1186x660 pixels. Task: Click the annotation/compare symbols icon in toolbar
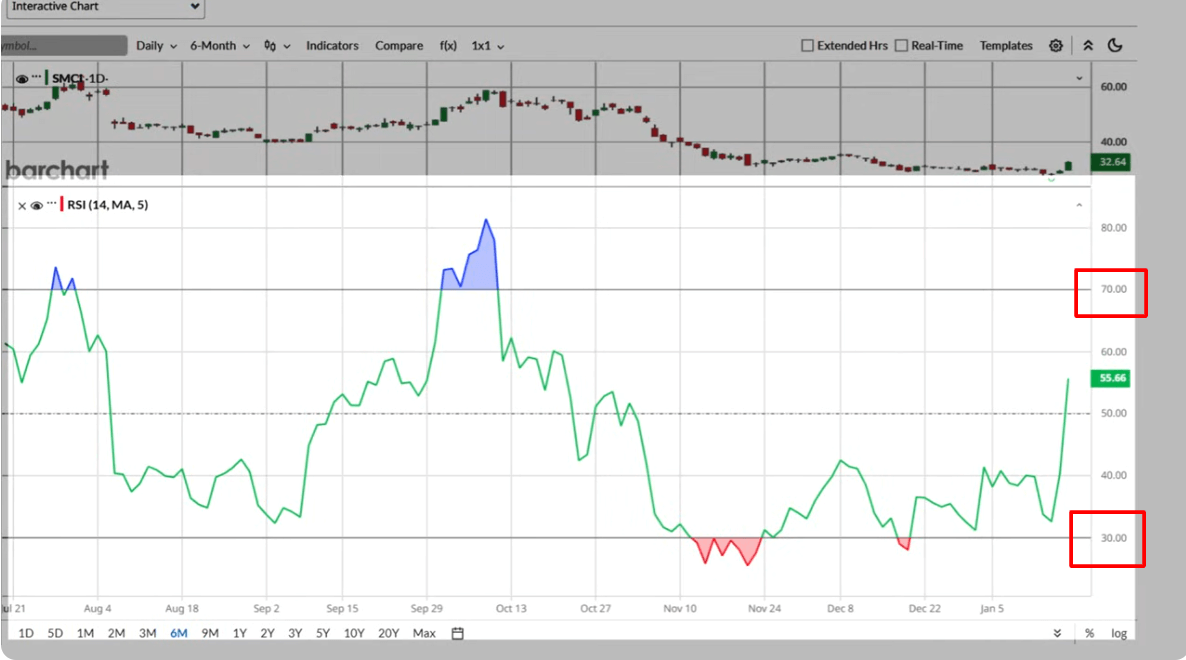click(x=271, y=45)
